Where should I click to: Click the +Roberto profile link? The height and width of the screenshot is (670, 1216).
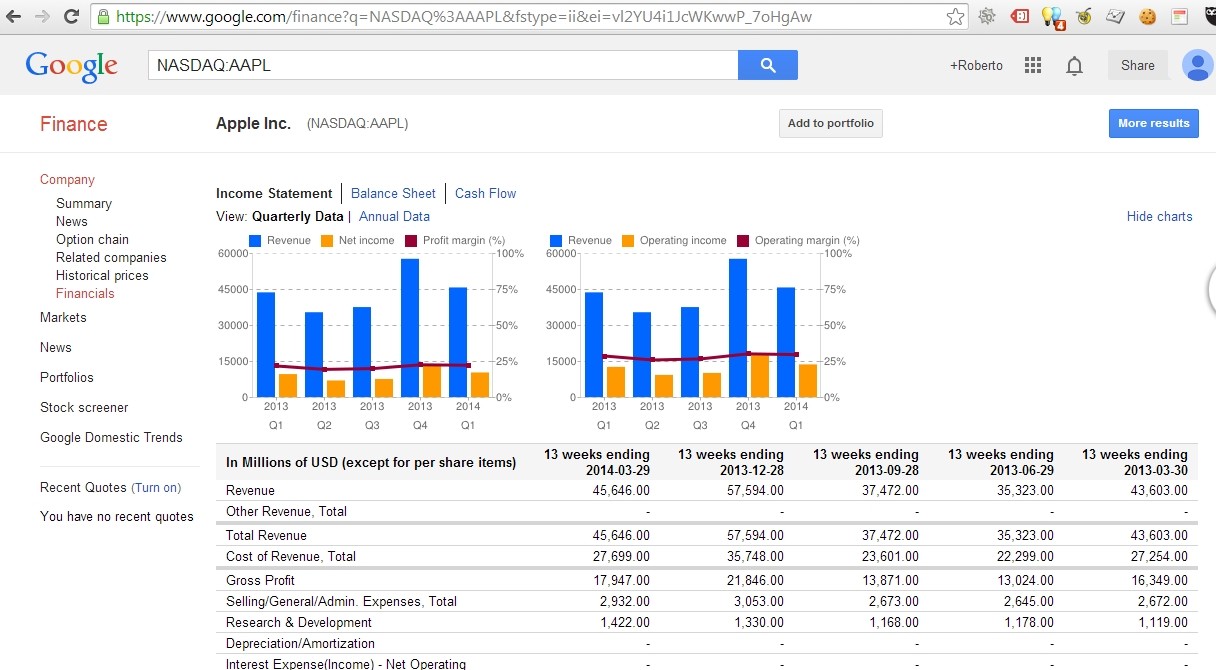(976, 66)
